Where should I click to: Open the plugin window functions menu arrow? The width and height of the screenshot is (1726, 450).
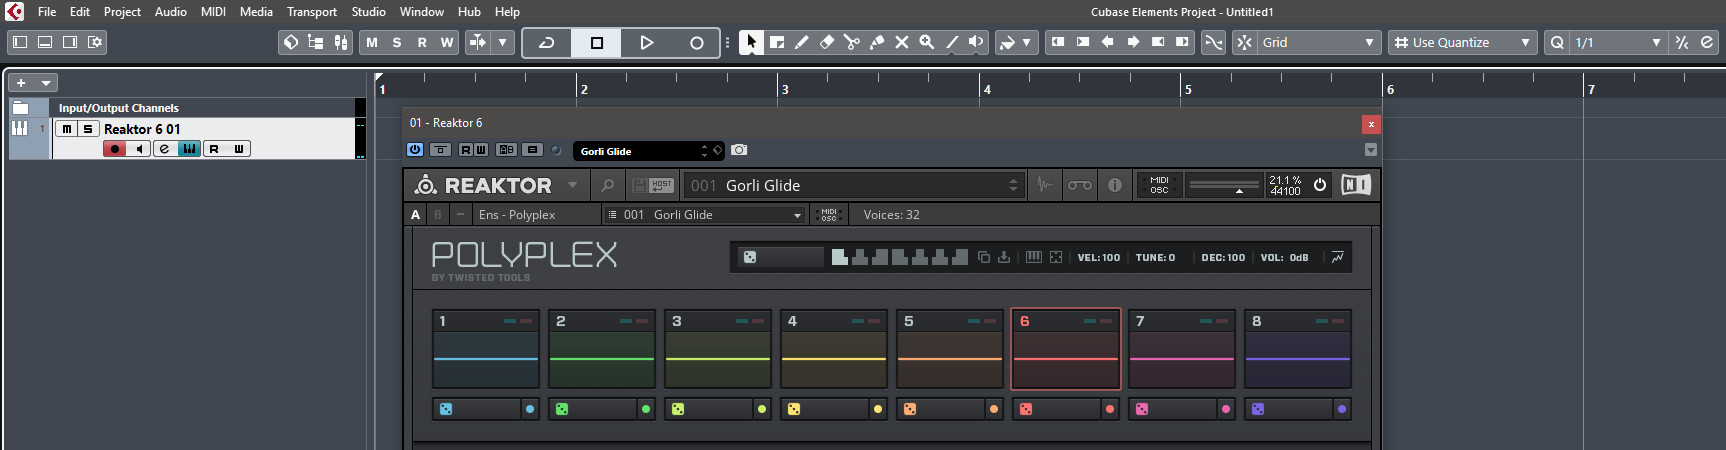pos(1371,150)
